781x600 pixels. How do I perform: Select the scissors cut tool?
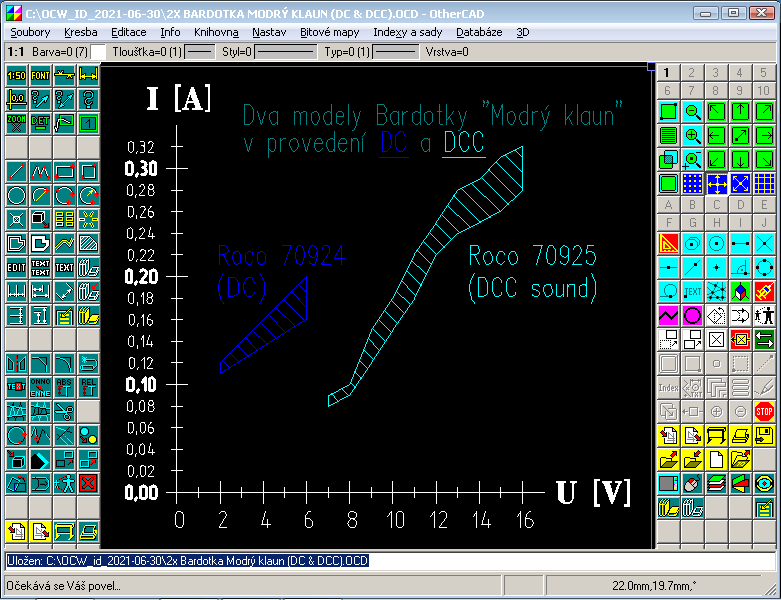(x=64, y=412)
